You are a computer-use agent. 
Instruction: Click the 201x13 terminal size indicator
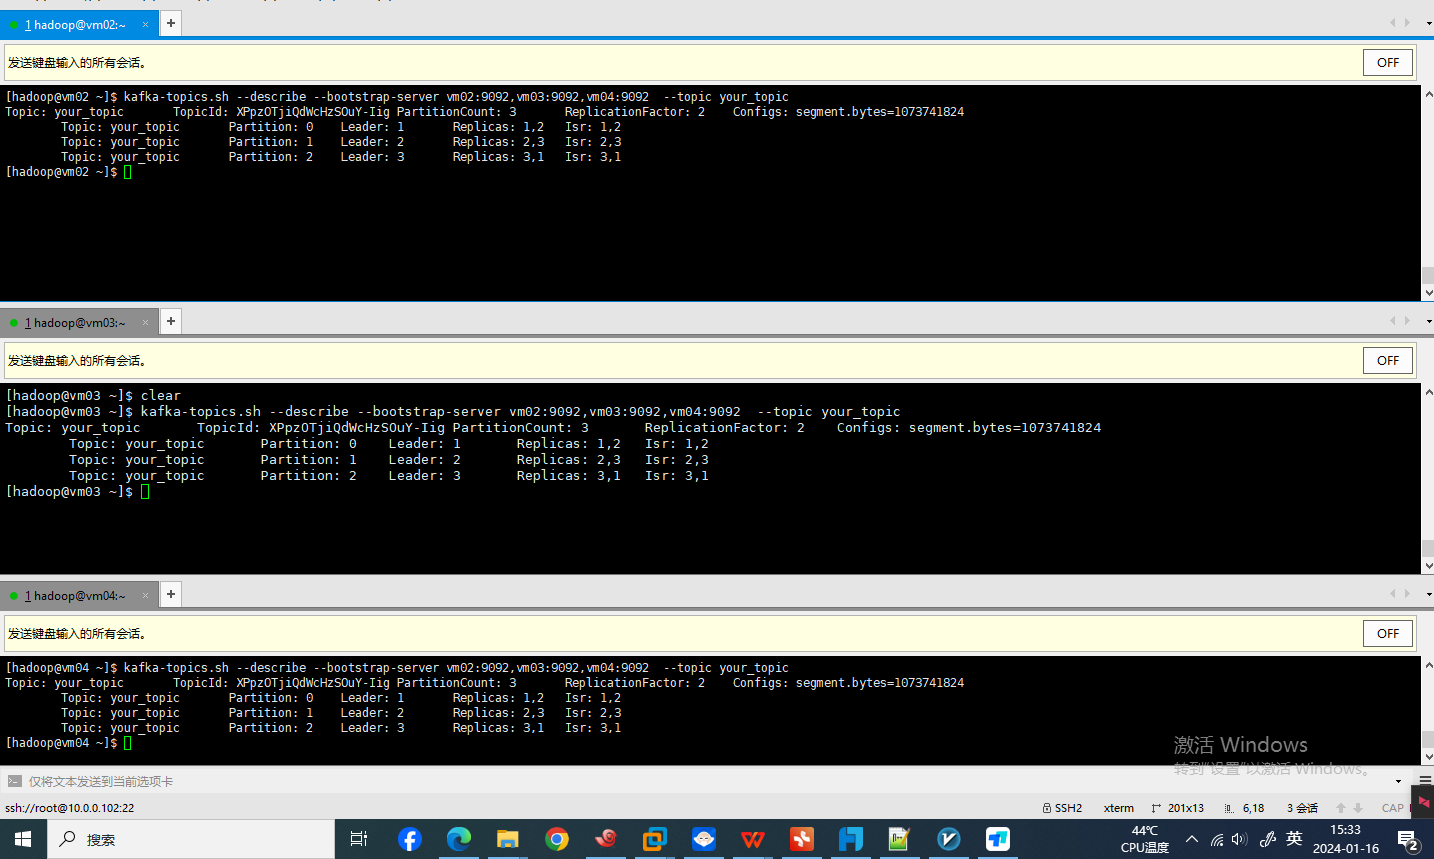click(x=1178, y=808)
